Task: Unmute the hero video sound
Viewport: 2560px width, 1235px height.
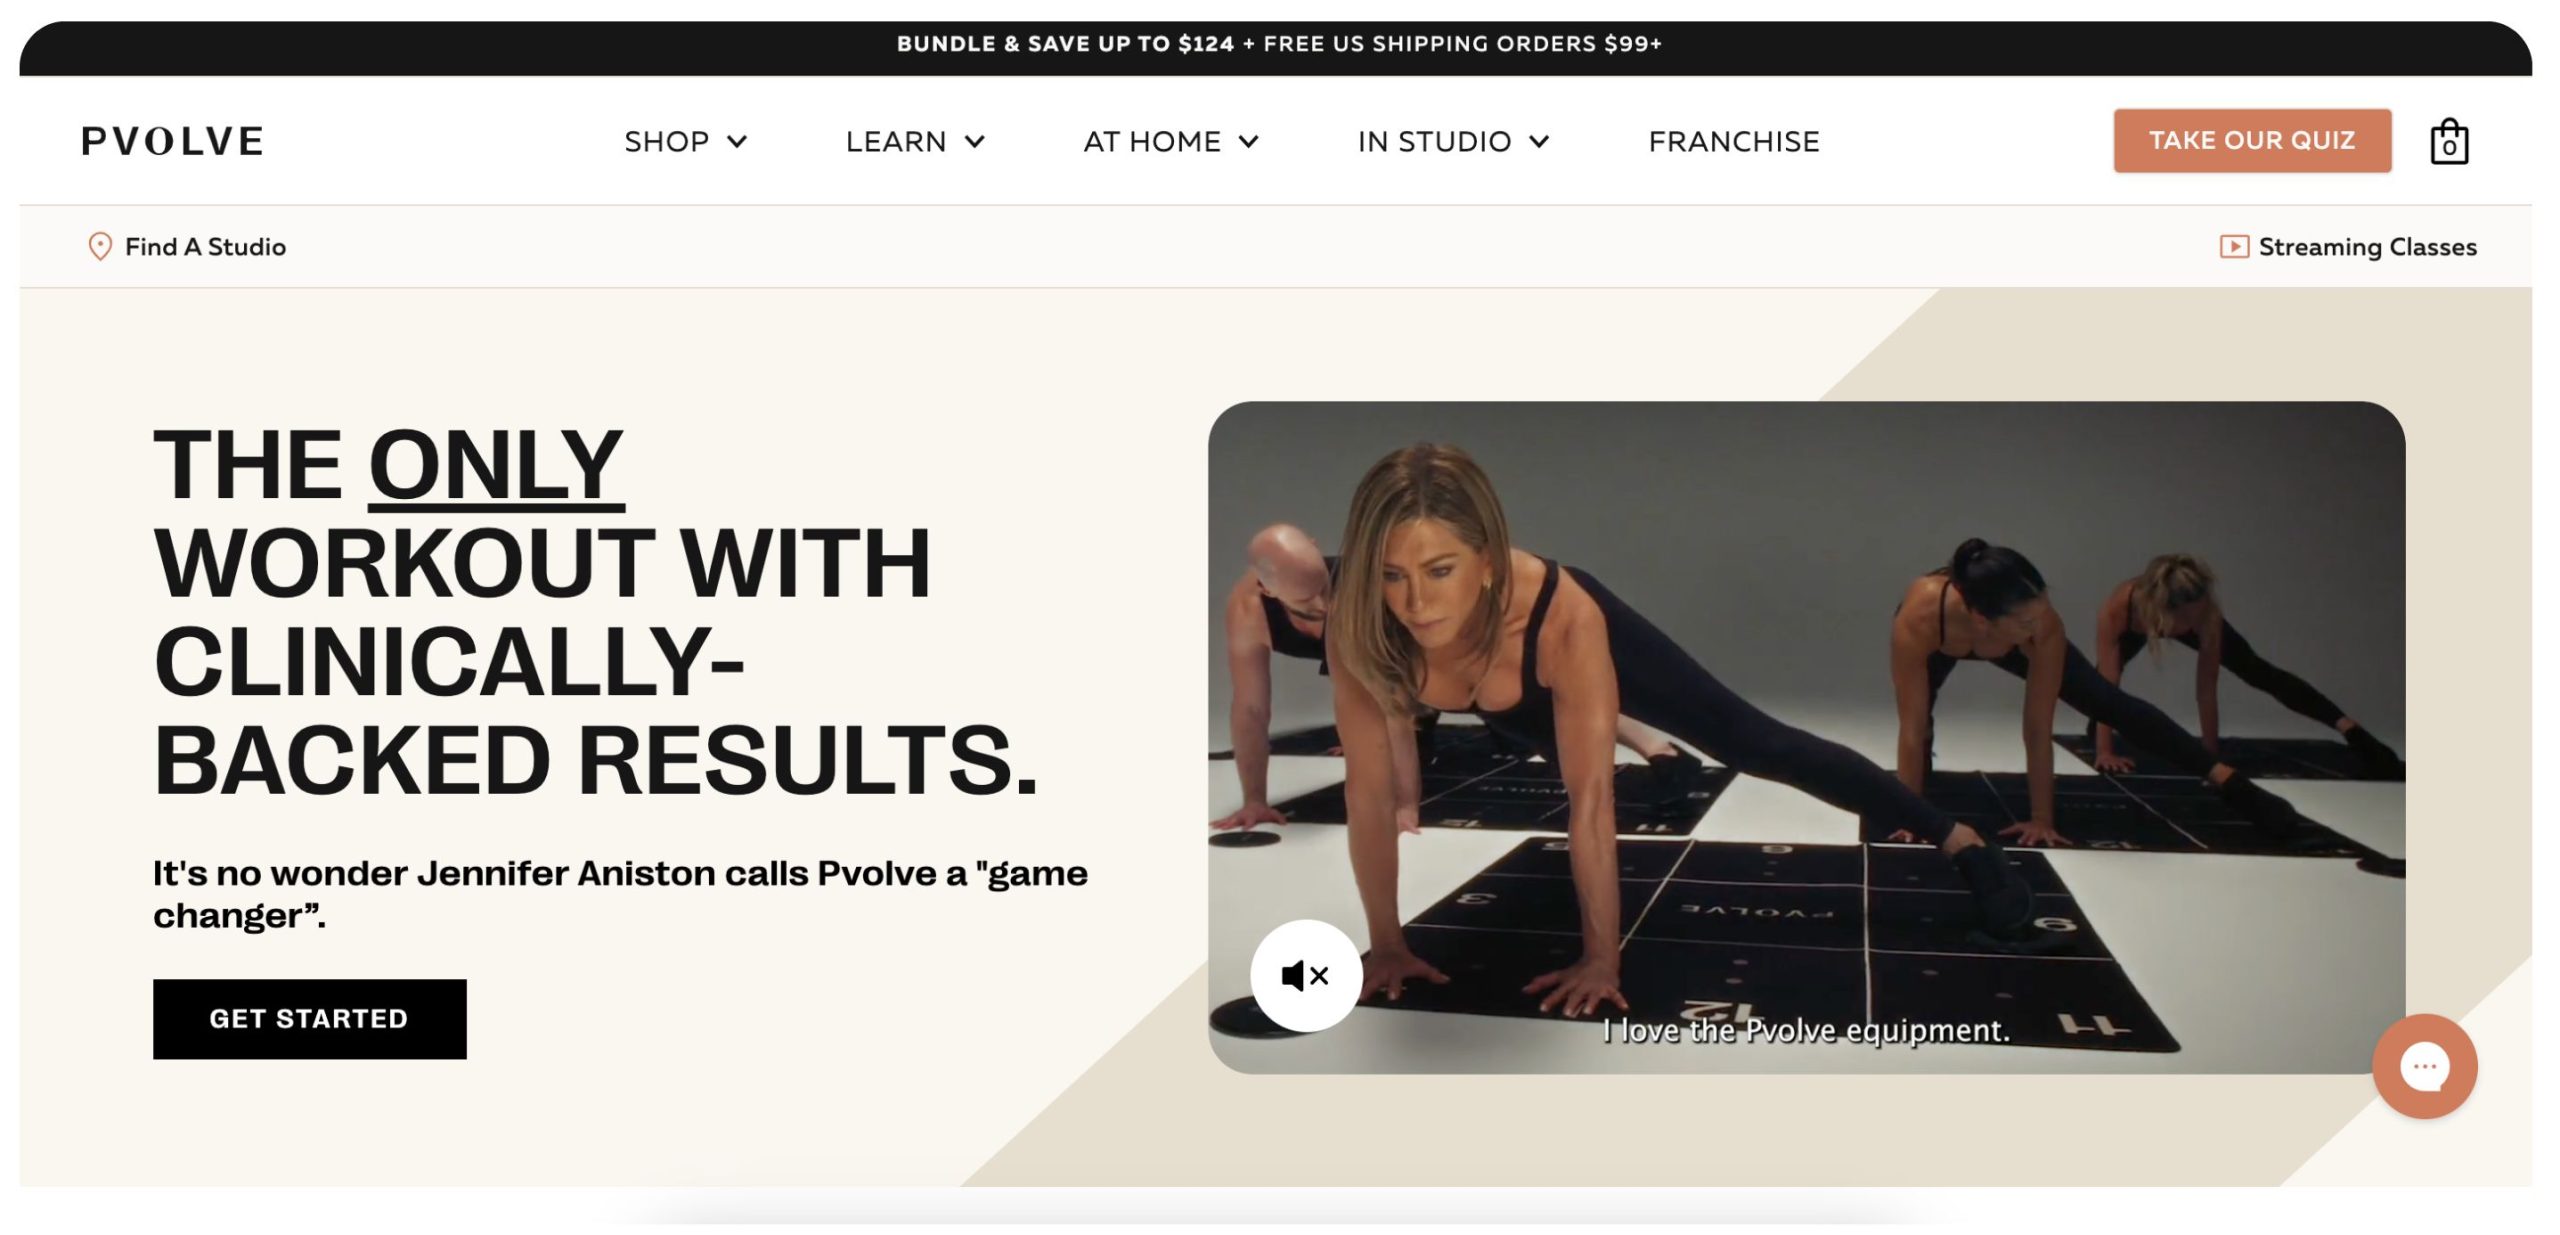Action: 1305,975
